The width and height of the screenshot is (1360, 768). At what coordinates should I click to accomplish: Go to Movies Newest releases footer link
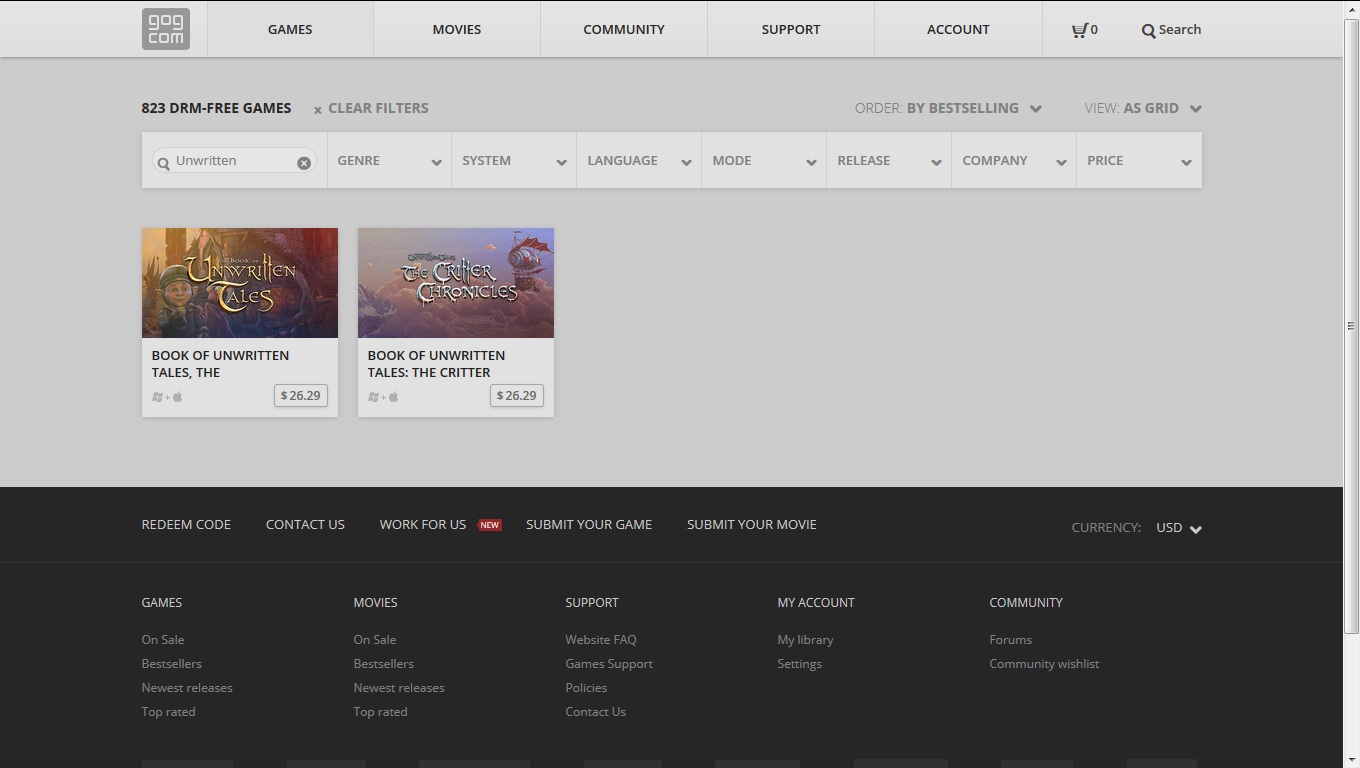click(x=399, y=688)
